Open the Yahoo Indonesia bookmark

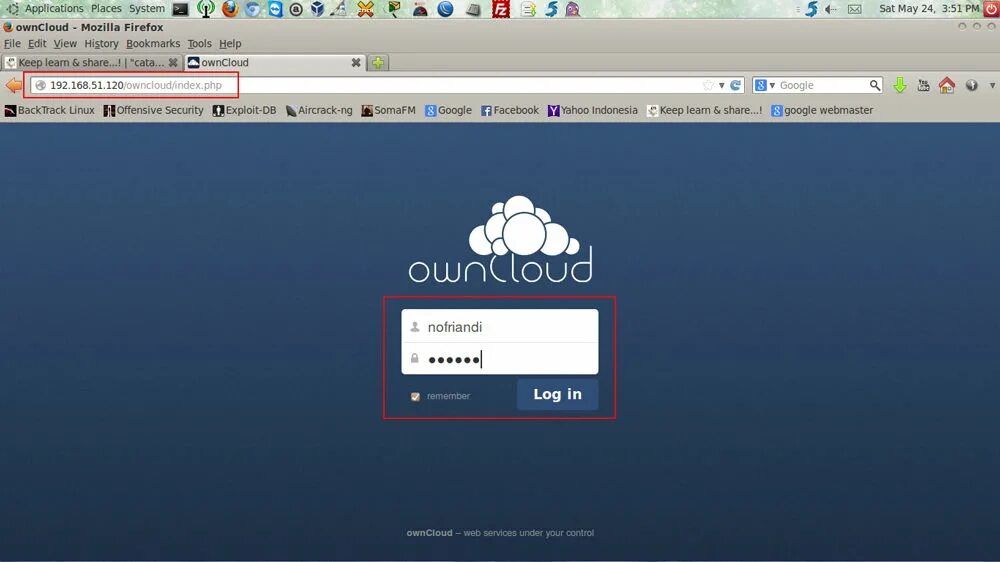coord(592,110)
